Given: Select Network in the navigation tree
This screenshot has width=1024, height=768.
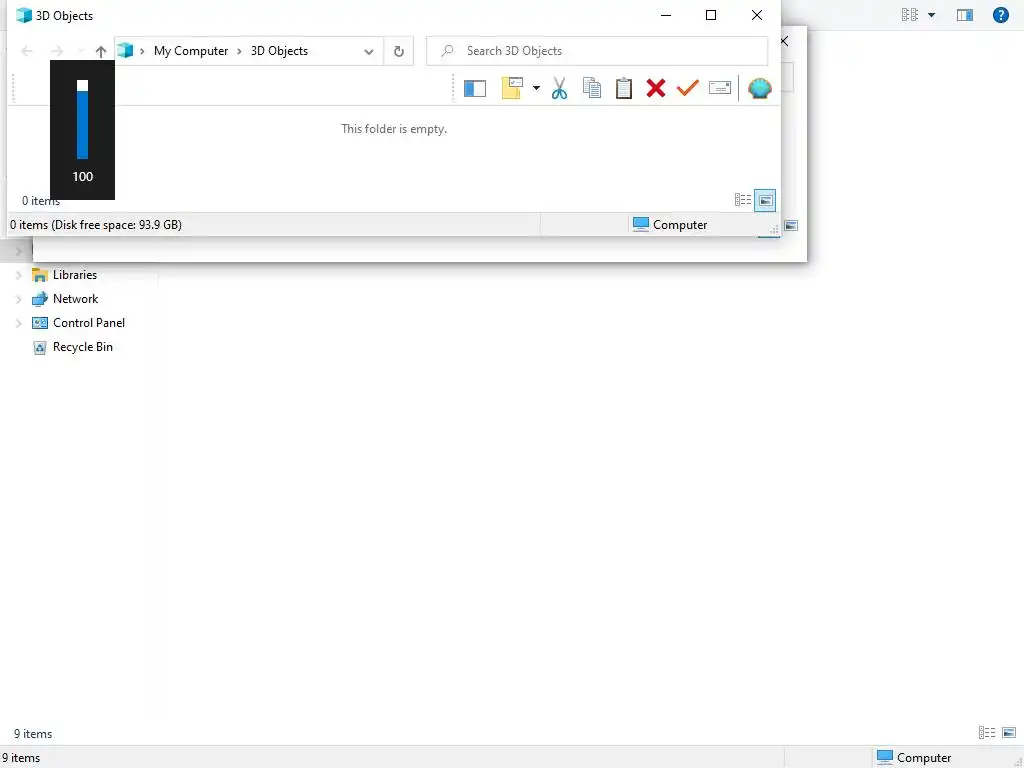Looking at the screenshot, I should tap(76, 299).
